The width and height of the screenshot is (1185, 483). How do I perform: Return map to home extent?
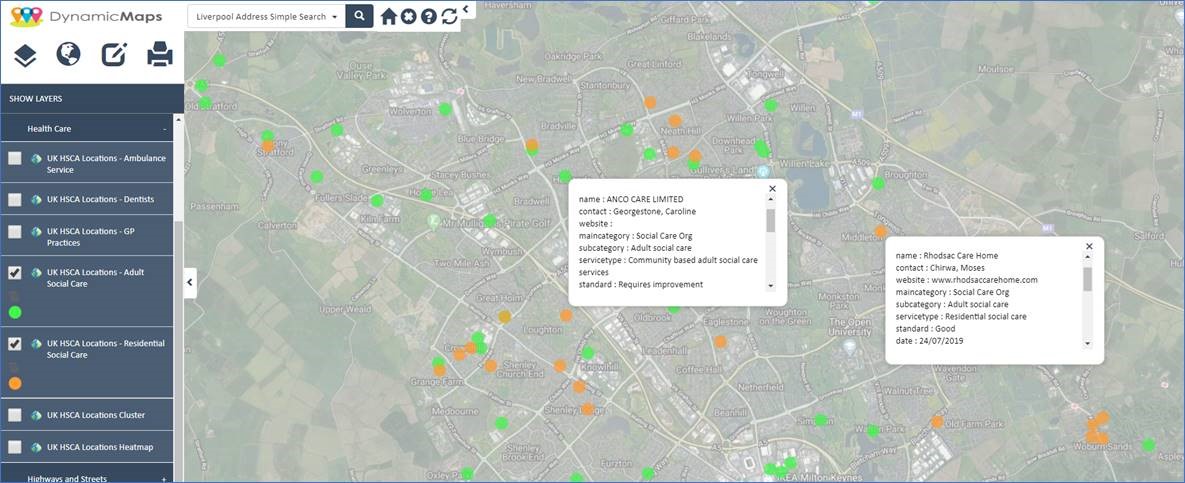pos(388,16)
